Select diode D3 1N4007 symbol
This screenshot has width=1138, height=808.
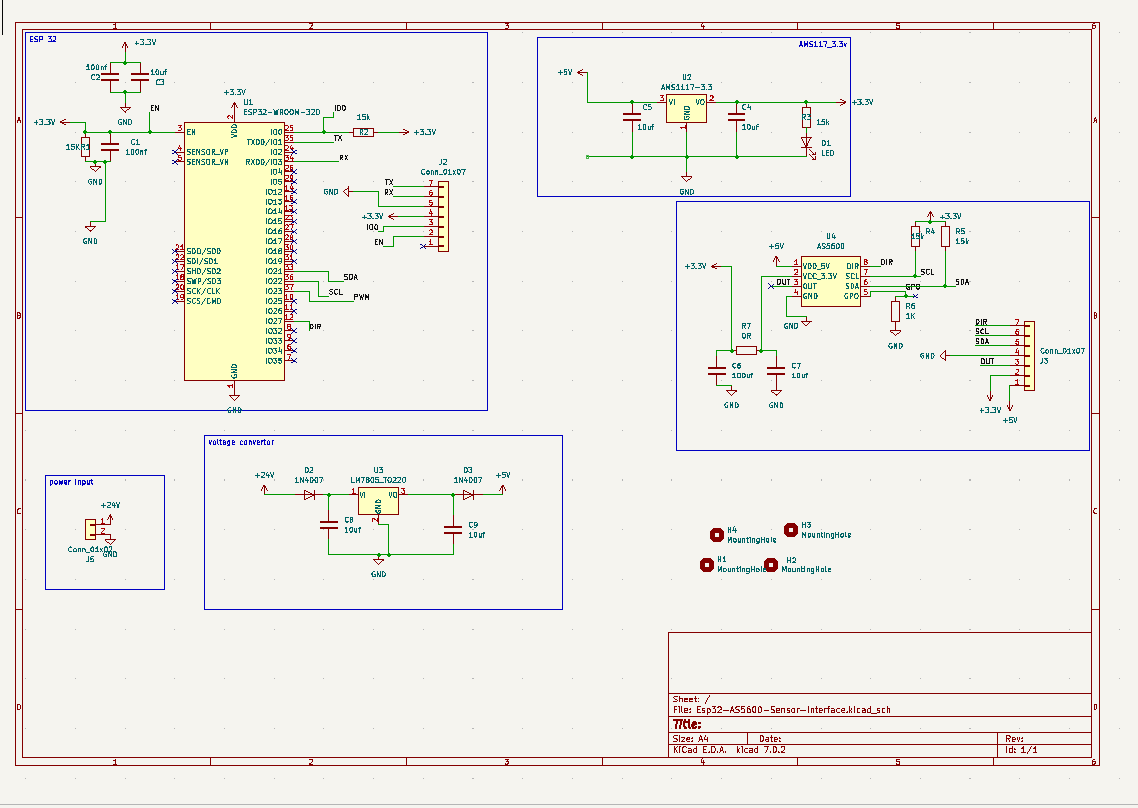[x=468, y=494]
